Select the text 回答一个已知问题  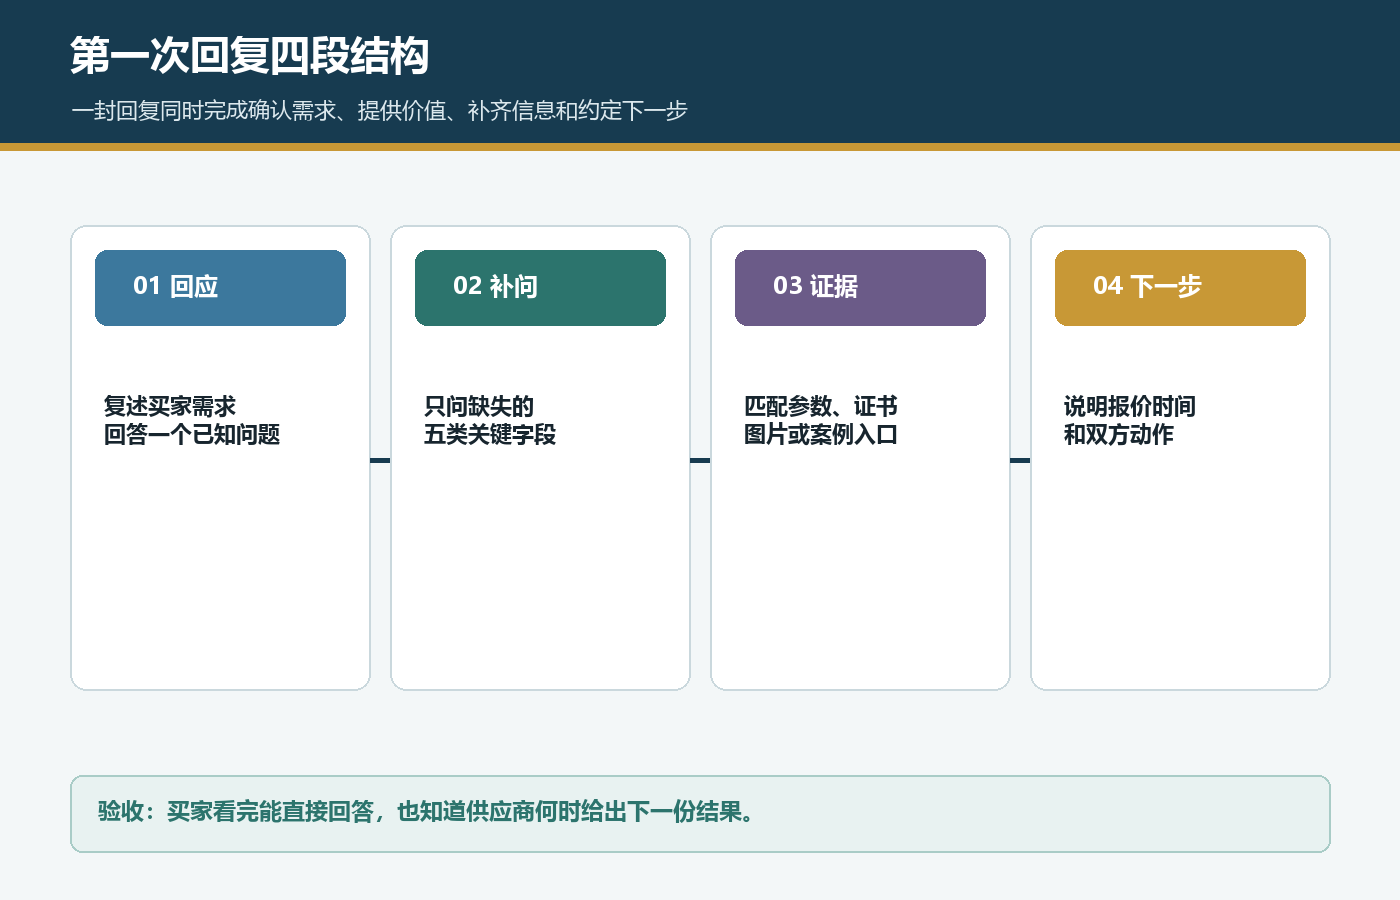pos(192,434)
